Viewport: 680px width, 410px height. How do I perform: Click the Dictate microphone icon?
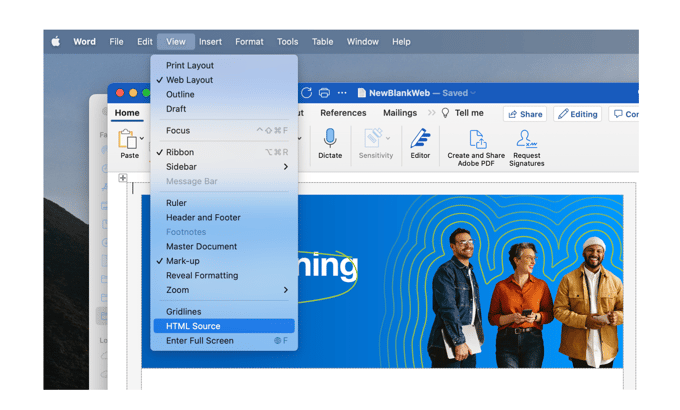(330, 139)
